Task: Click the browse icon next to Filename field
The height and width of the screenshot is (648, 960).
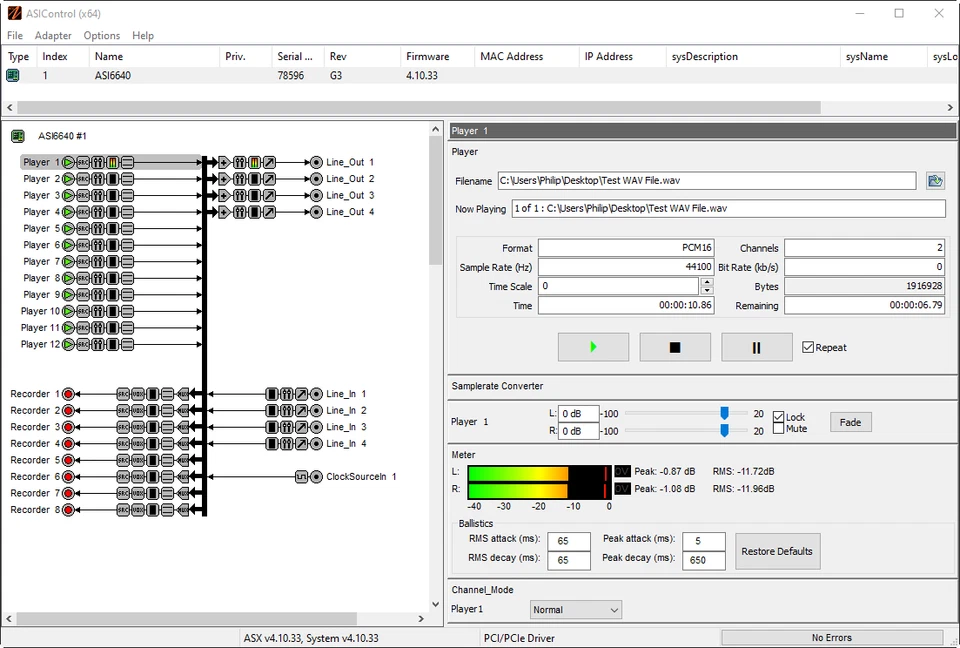Action: click(x=934, y=180)
